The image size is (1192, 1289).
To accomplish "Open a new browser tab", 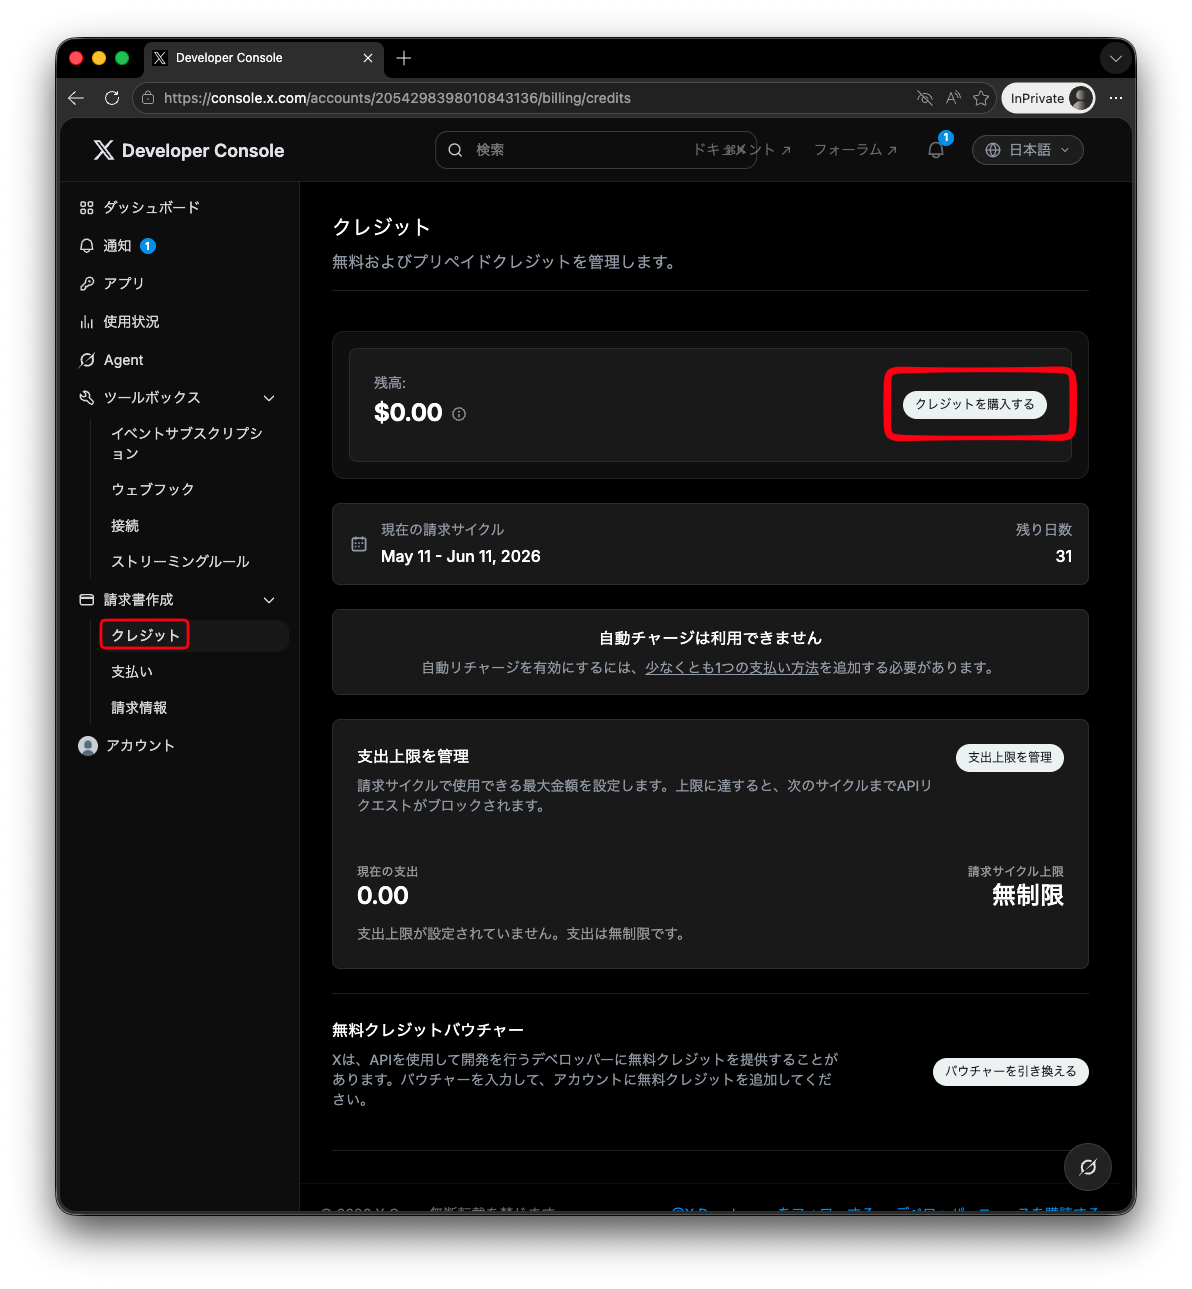I will pyautogui.click(x=404, y=58).
